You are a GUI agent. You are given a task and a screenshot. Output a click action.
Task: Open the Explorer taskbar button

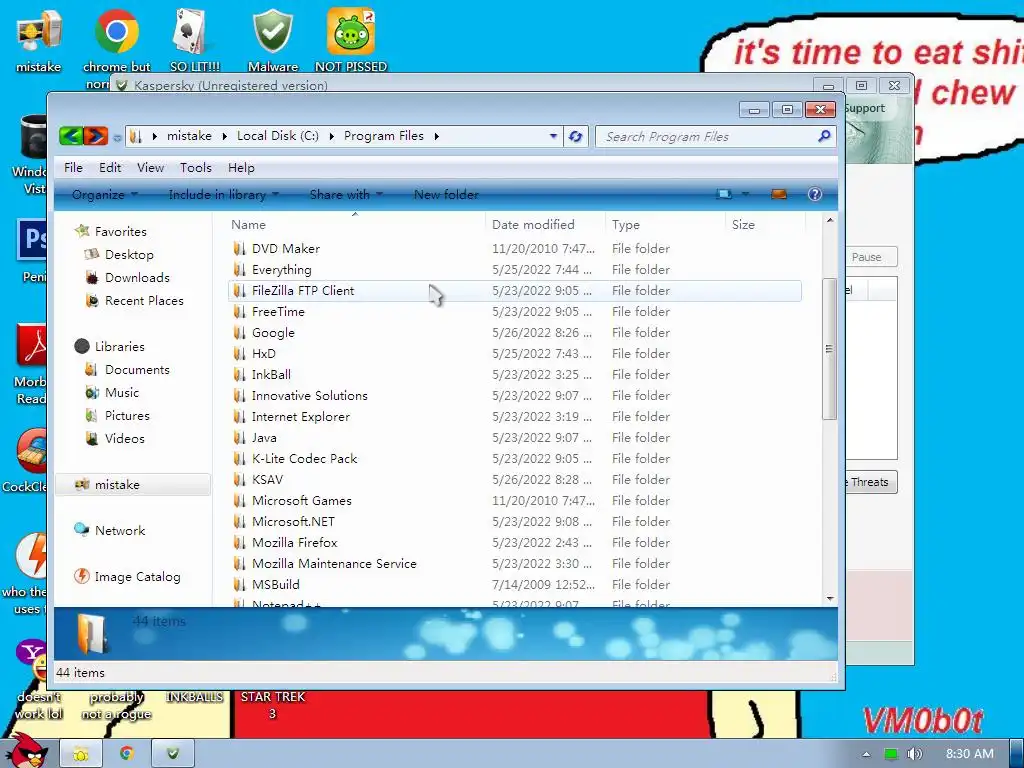(81, 754)
